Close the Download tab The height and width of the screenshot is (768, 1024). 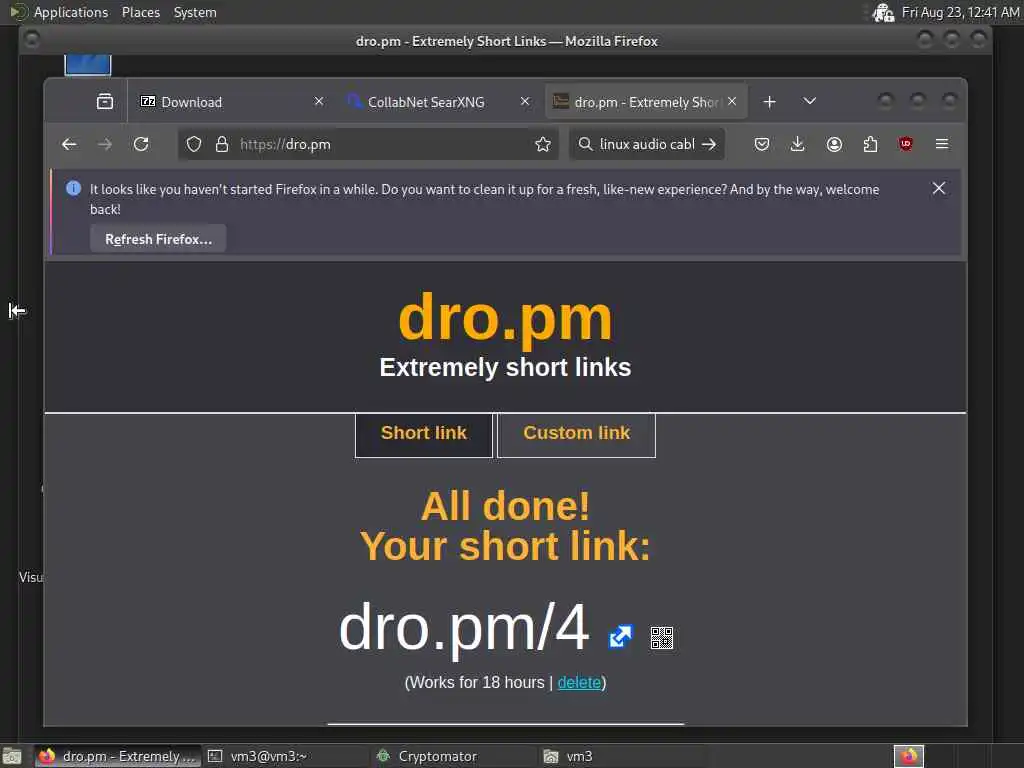319,101
